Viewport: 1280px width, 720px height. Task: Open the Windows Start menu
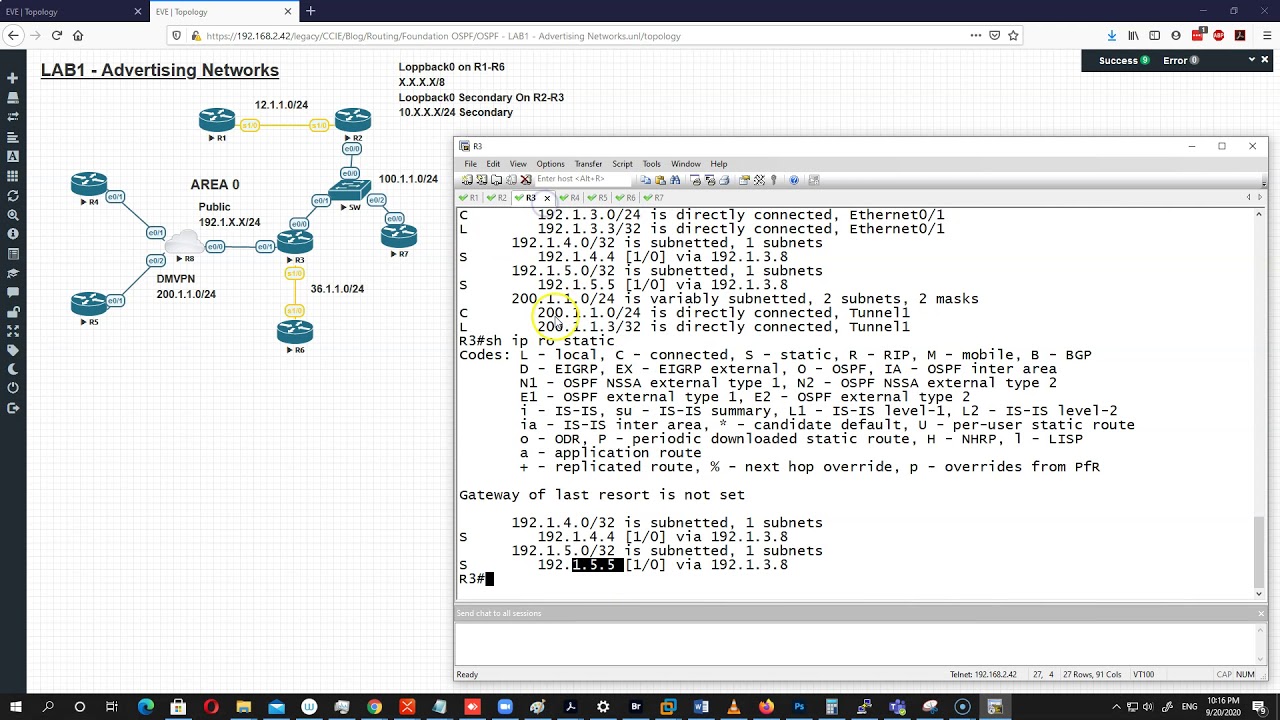pos(15,707)
